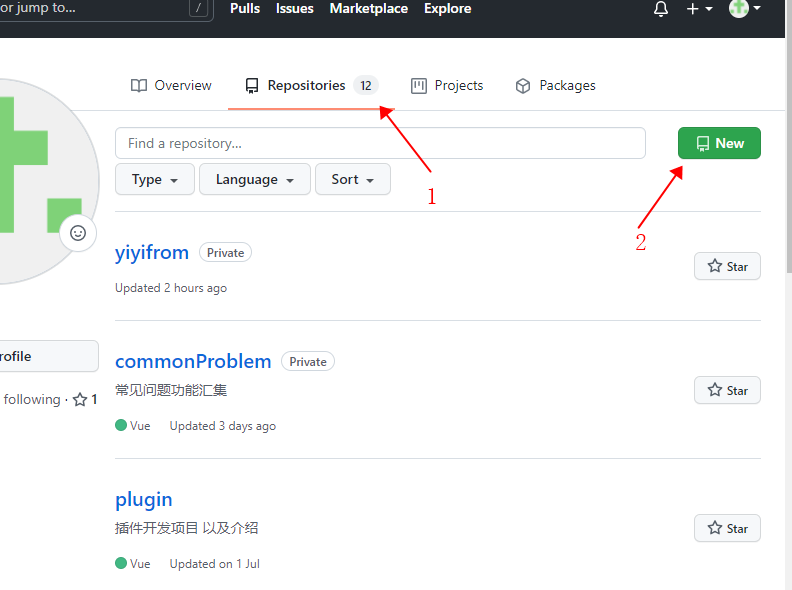Click the green Vue language dot for commonProblem
The image size is (792, 590).
[x=121, y=425]
